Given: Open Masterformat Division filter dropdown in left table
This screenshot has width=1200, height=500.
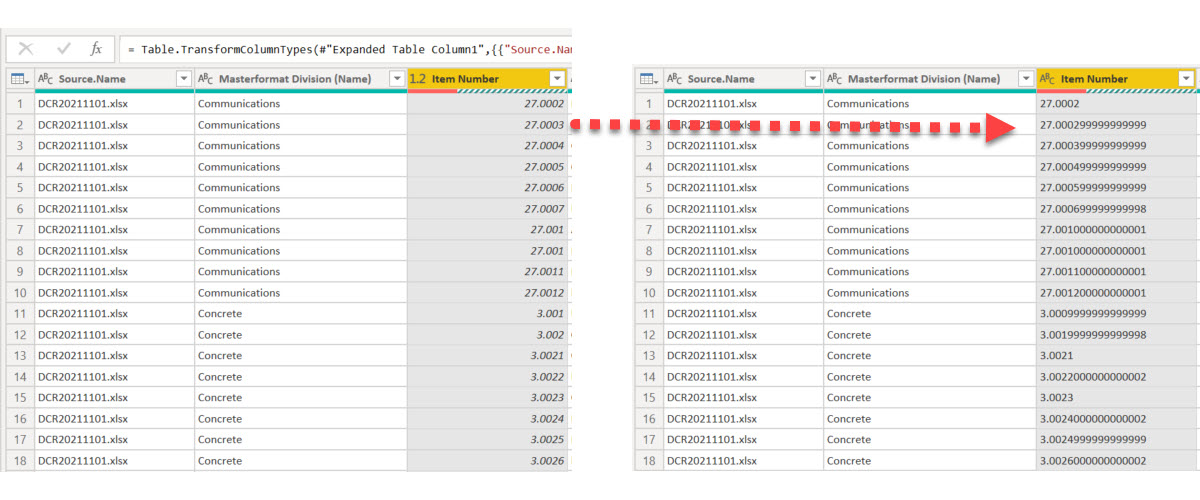Looking at the screenshot, I should [x=397, y=79].
